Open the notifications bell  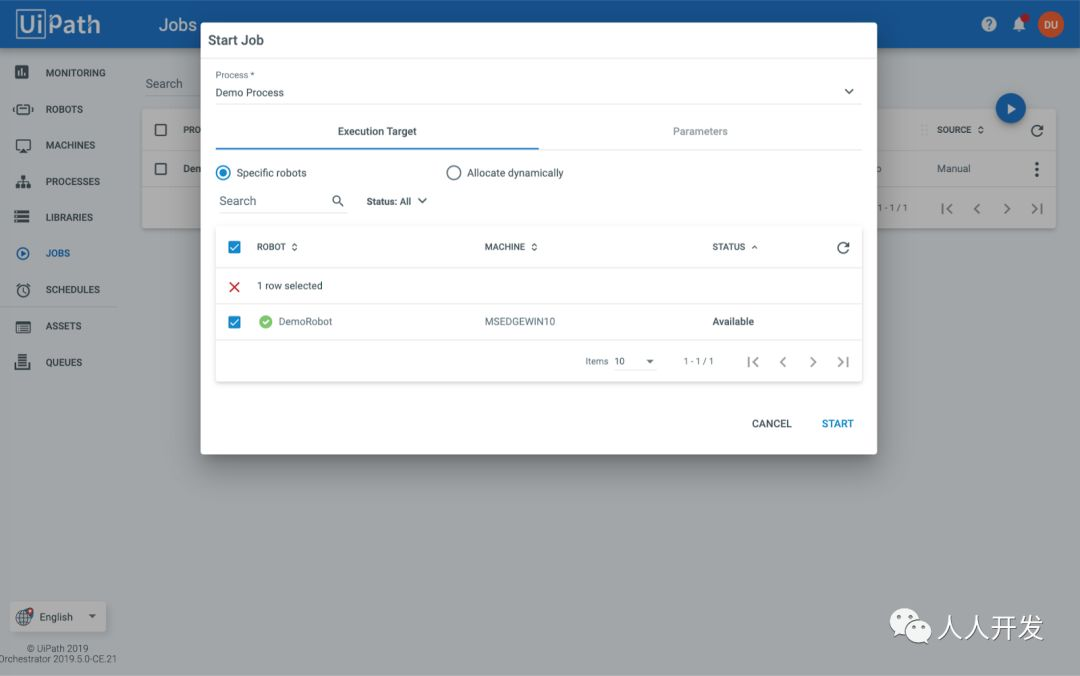[1019, 24]
